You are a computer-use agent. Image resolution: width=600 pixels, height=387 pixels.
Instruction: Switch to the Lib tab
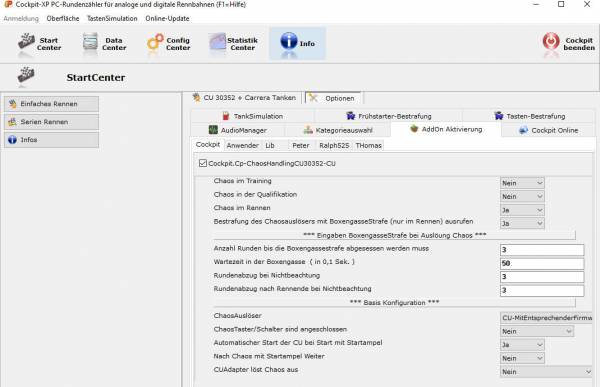coord(270,145)
